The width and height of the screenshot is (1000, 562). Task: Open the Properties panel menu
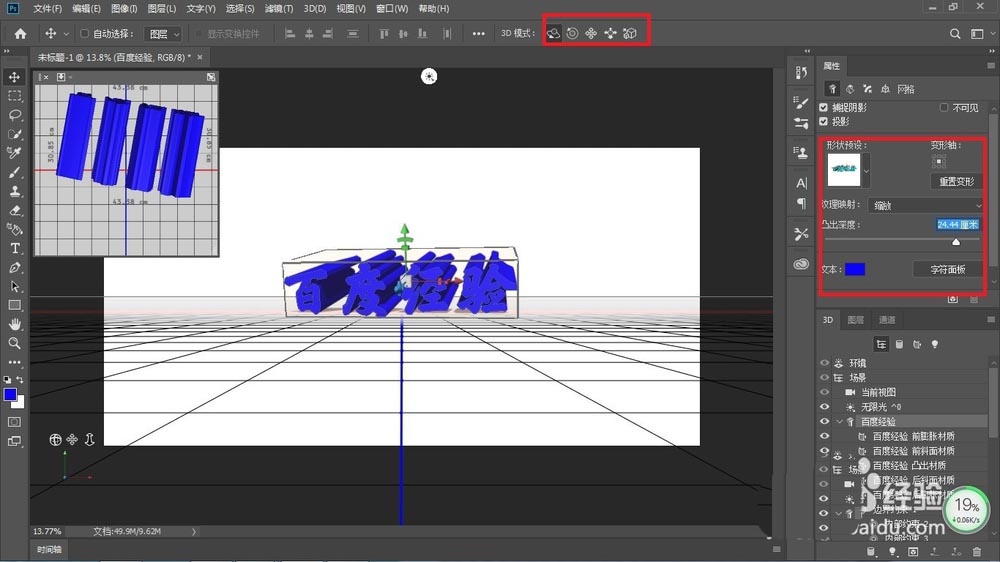990,66
